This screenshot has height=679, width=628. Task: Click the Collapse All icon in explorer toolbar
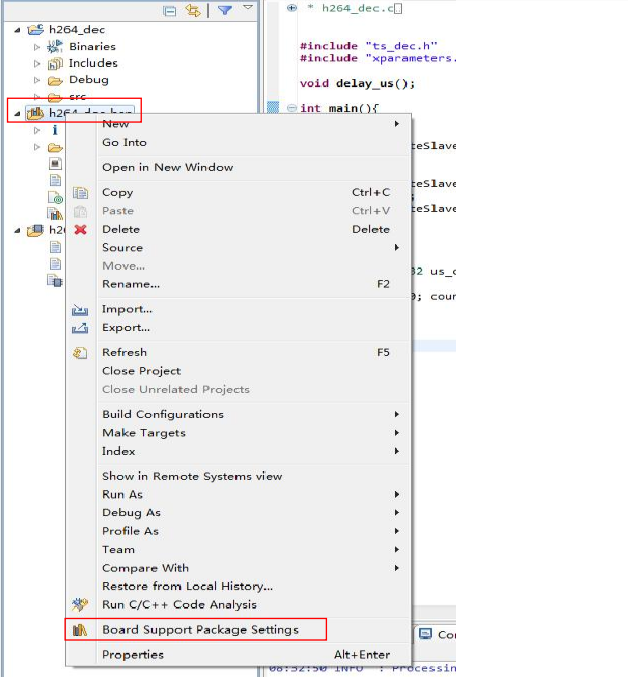tap(169, 10)
